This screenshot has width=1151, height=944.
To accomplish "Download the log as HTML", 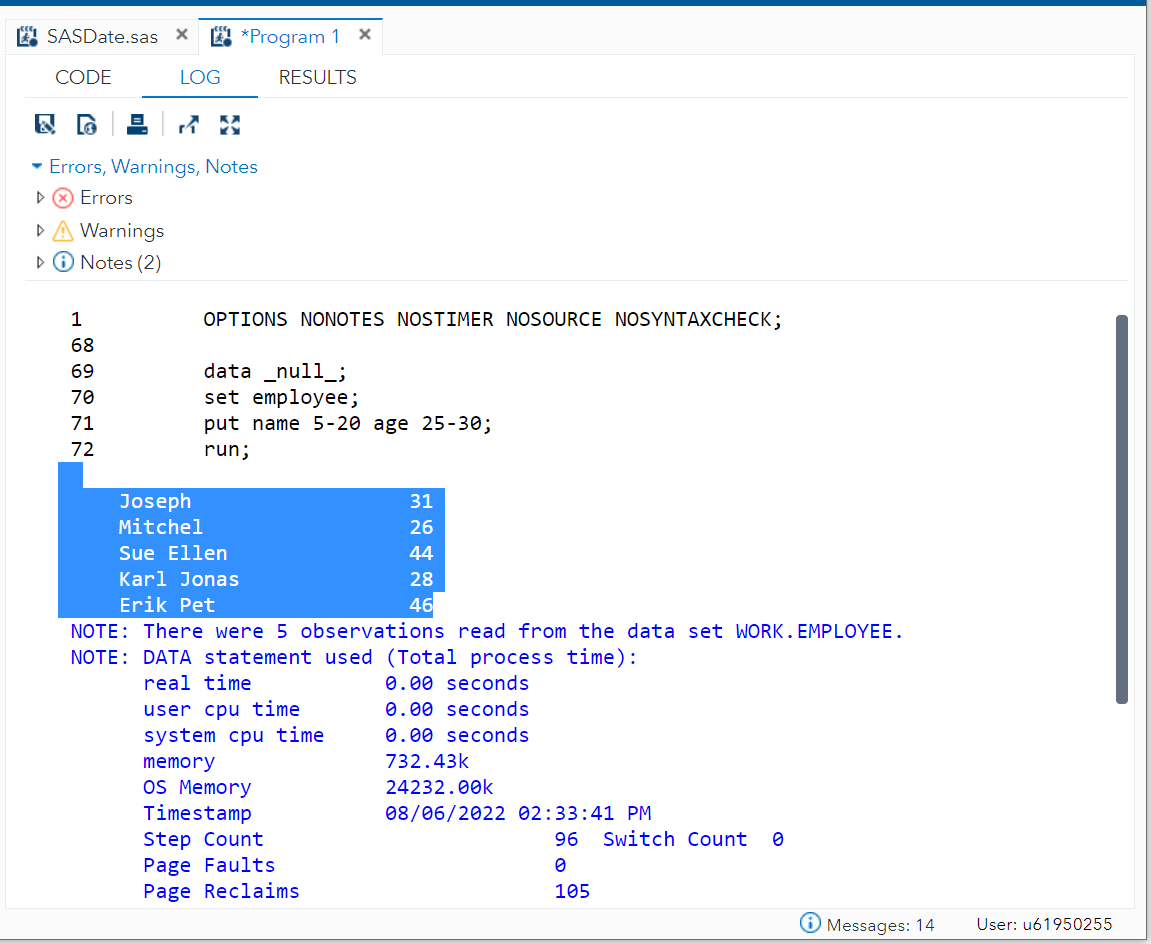I will pyautogui.click(x=87, y=124).
